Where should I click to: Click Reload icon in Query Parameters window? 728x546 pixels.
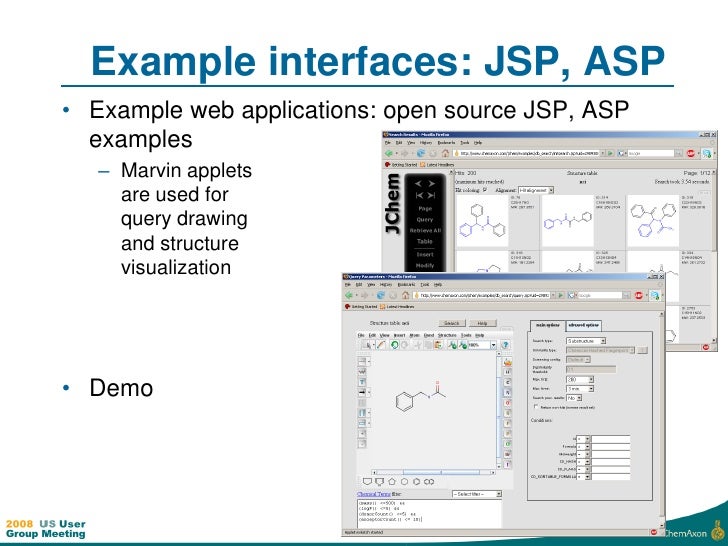pyautogui.click(x=381, y=295)
